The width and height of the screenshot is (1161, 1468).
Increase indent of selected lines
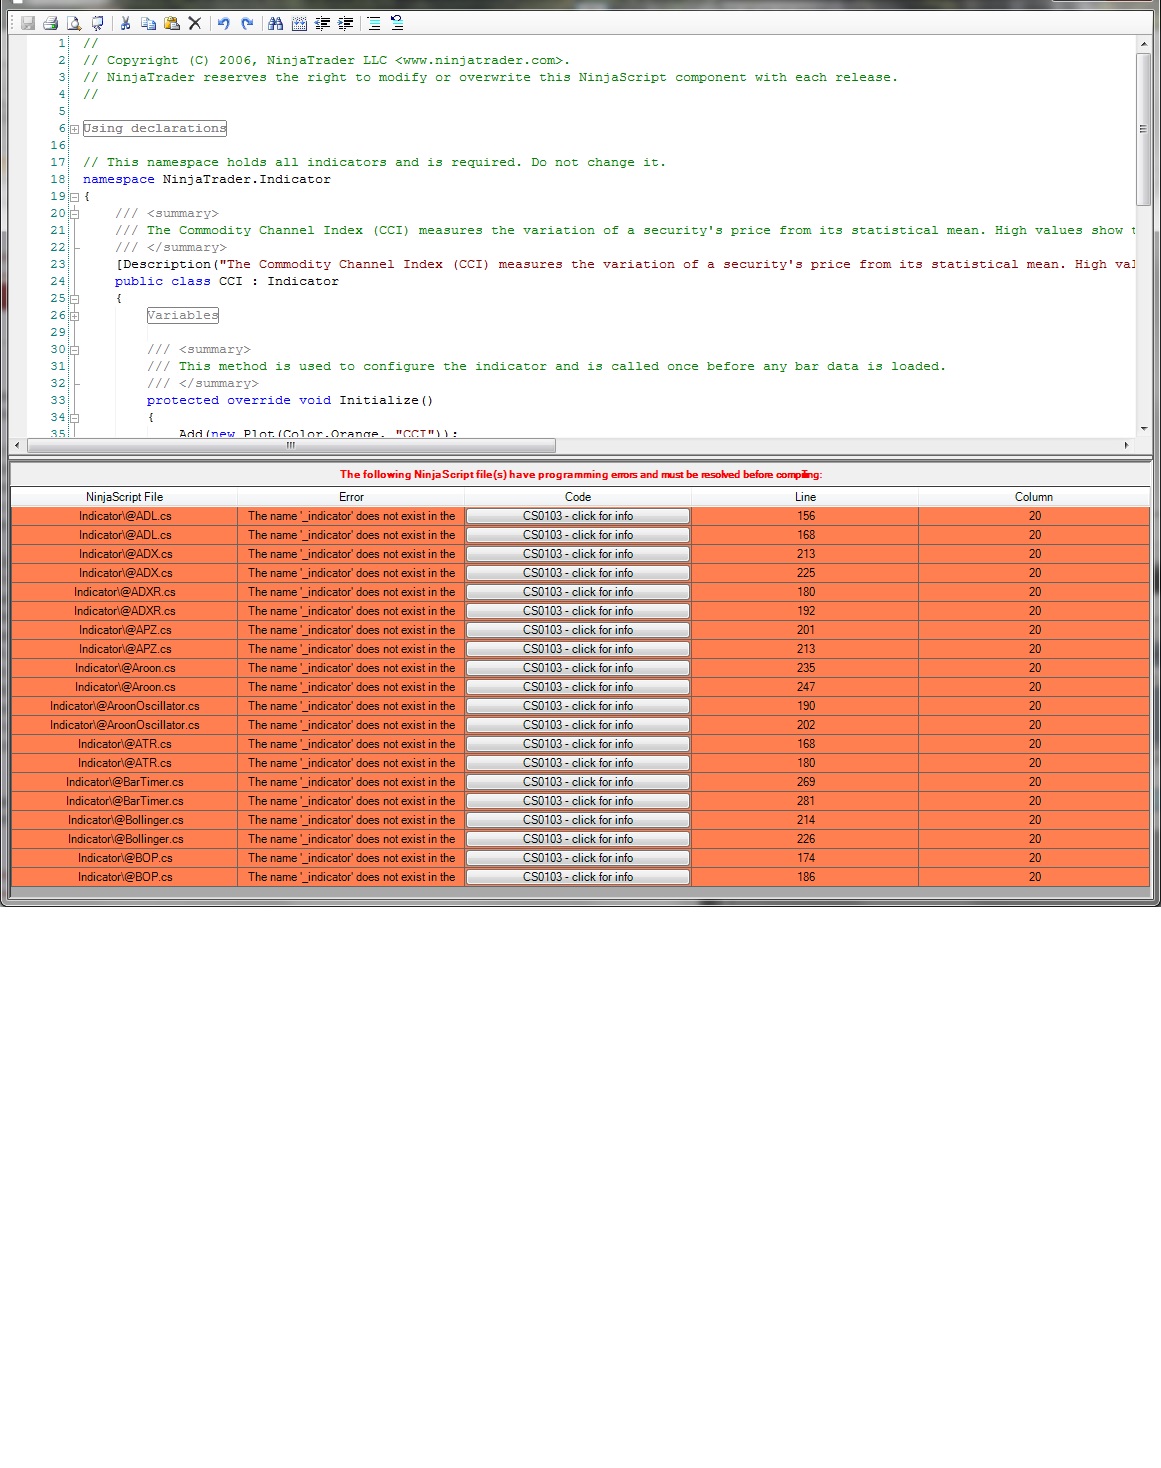346,23
